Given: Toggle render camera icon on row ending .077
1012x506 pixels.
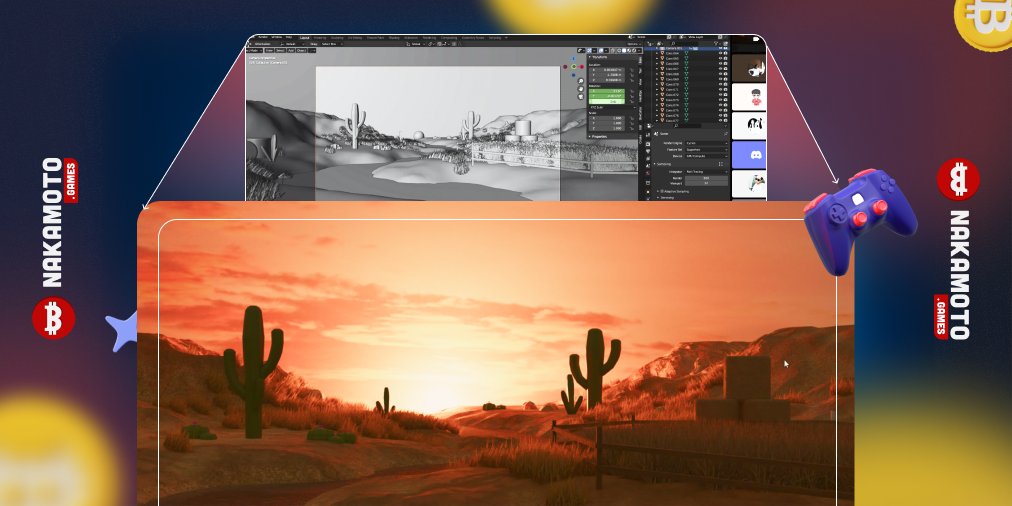Looking at the screenshot, I should pos(725,121).
